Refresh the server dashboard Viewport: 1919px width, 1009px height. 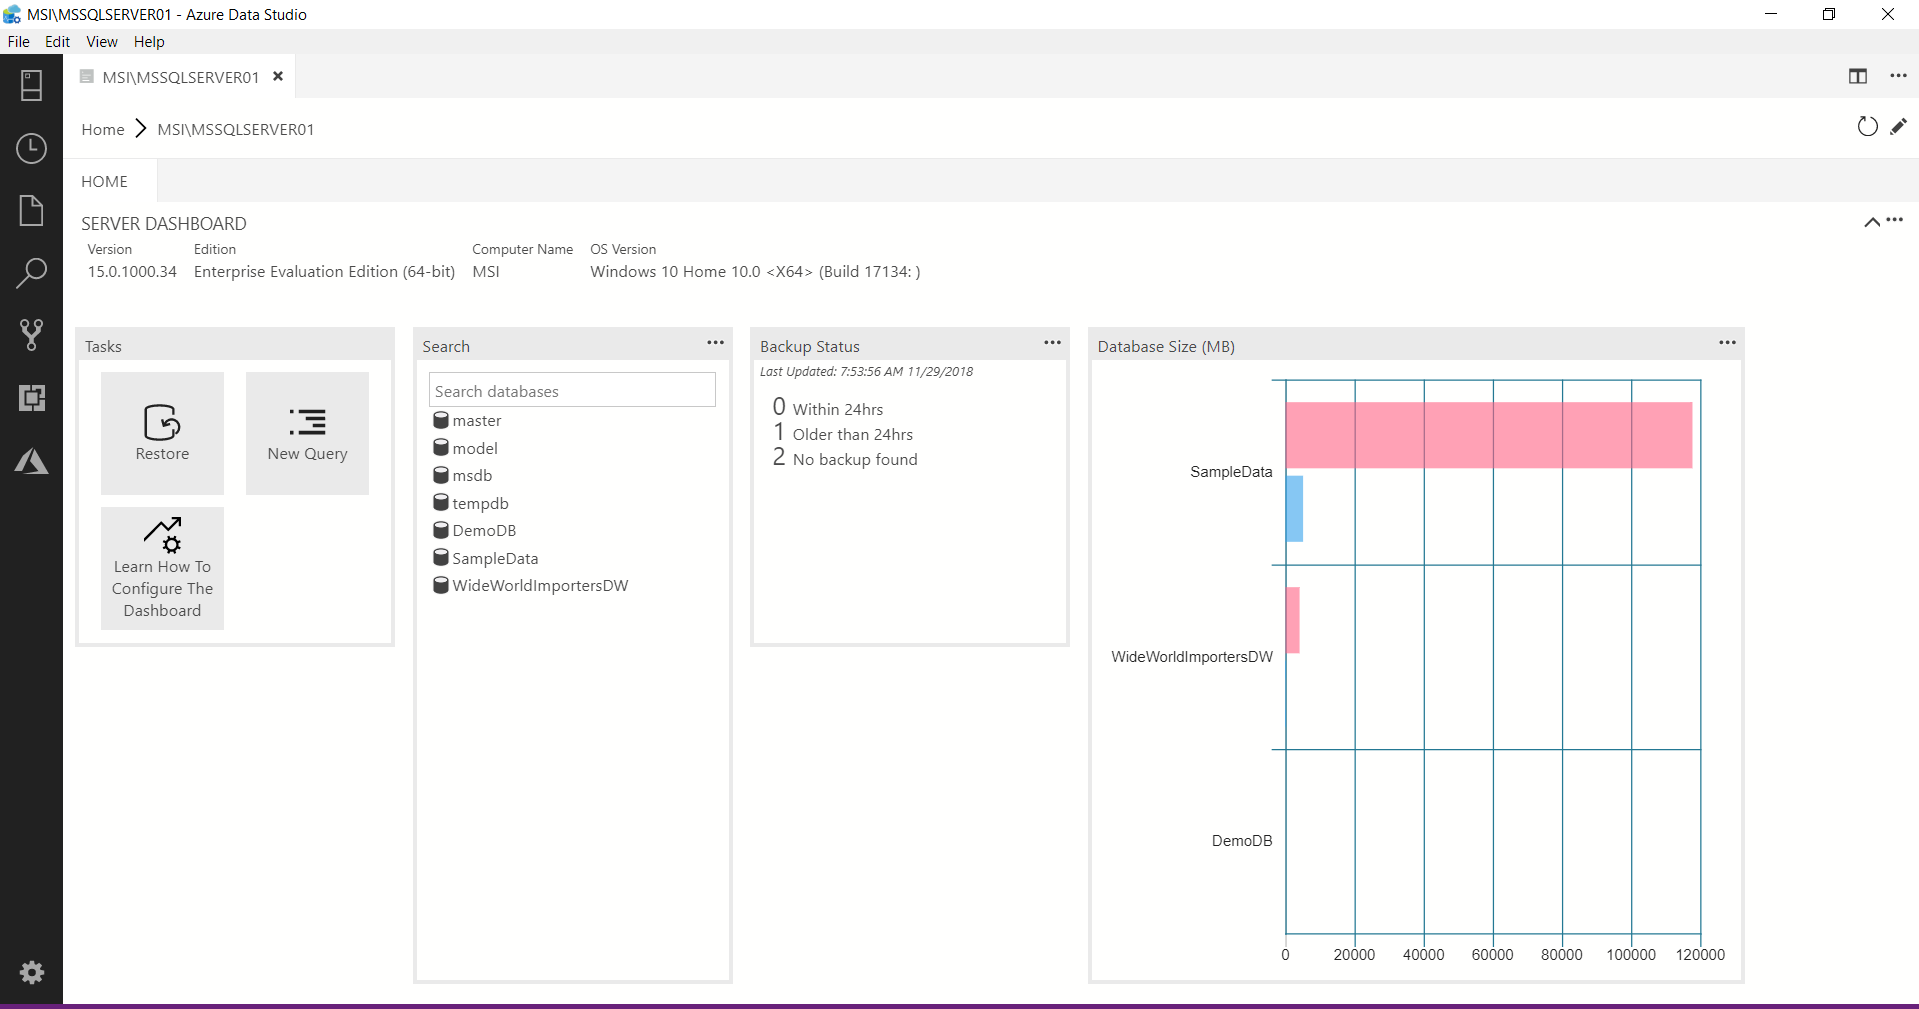1867,127
